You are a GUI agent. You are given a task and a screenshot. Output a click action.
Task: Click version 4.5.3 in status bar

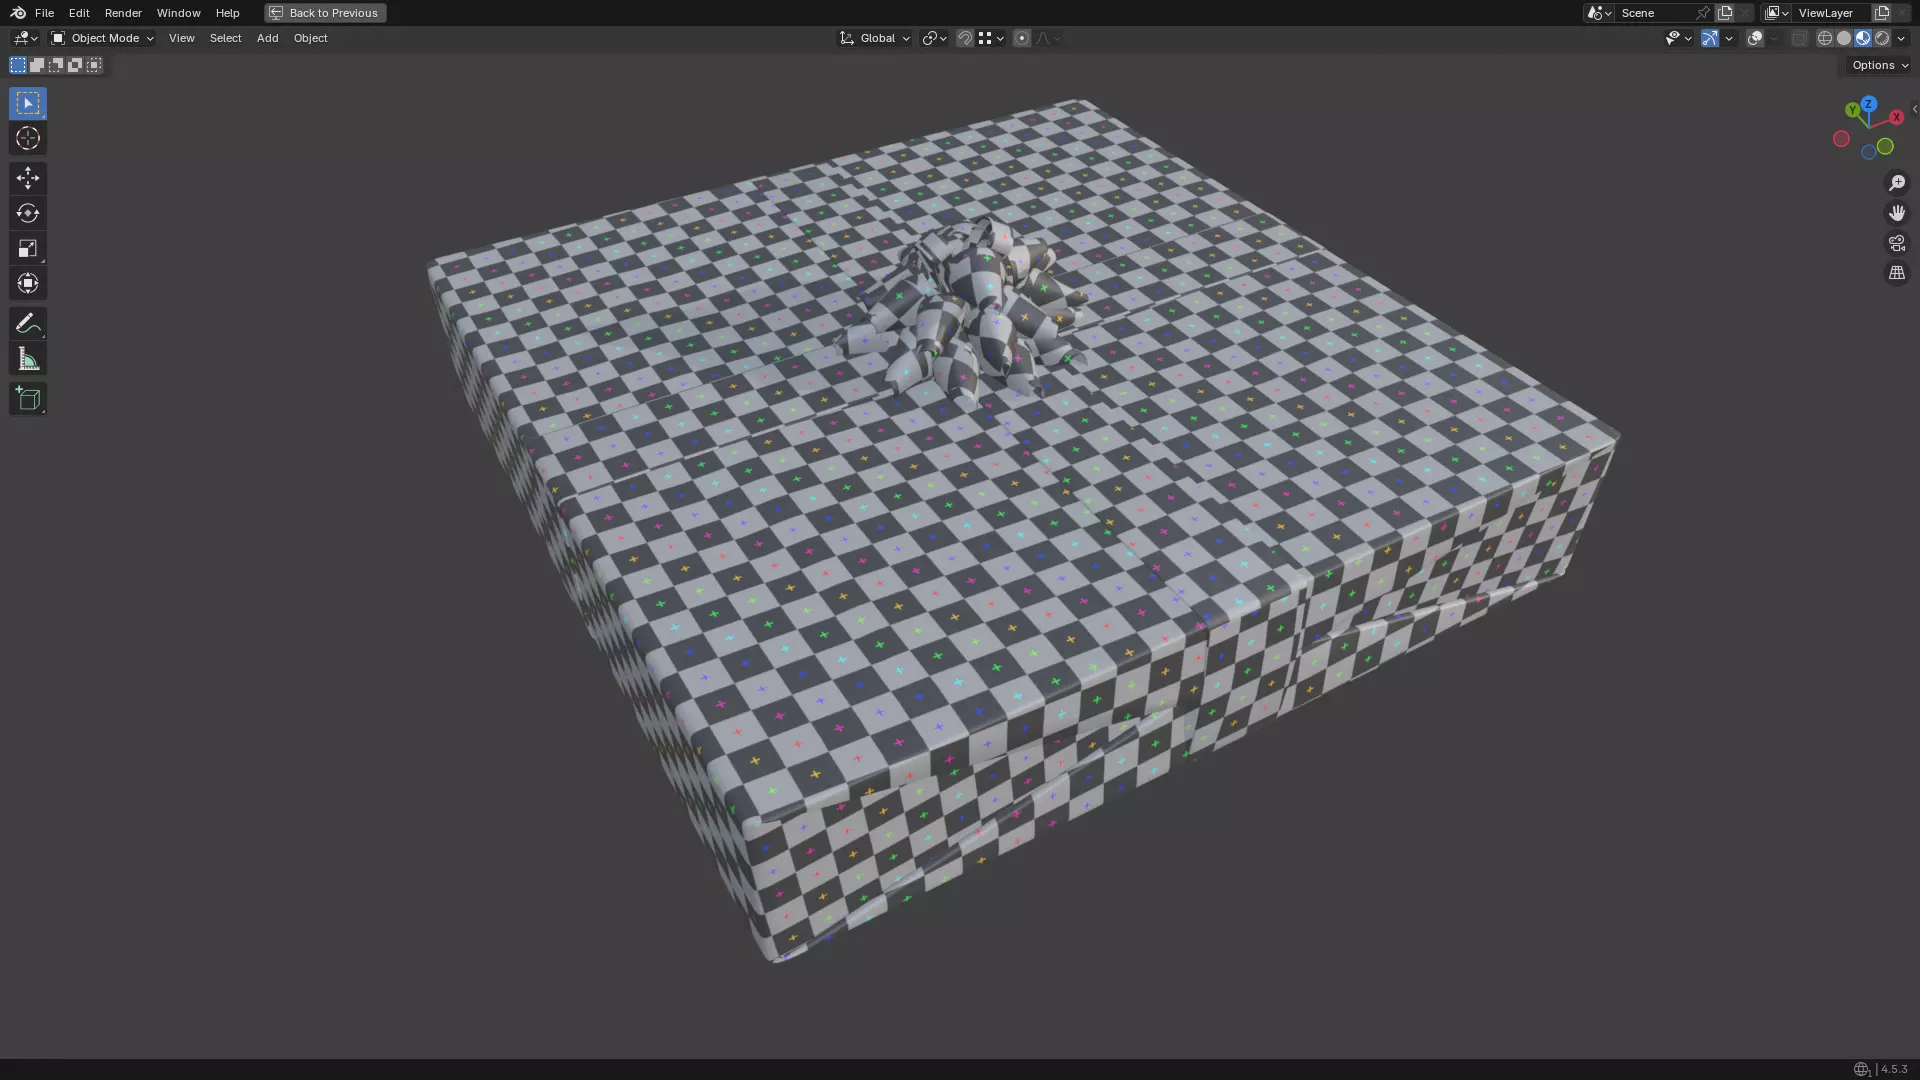tap(1894, 1069)
